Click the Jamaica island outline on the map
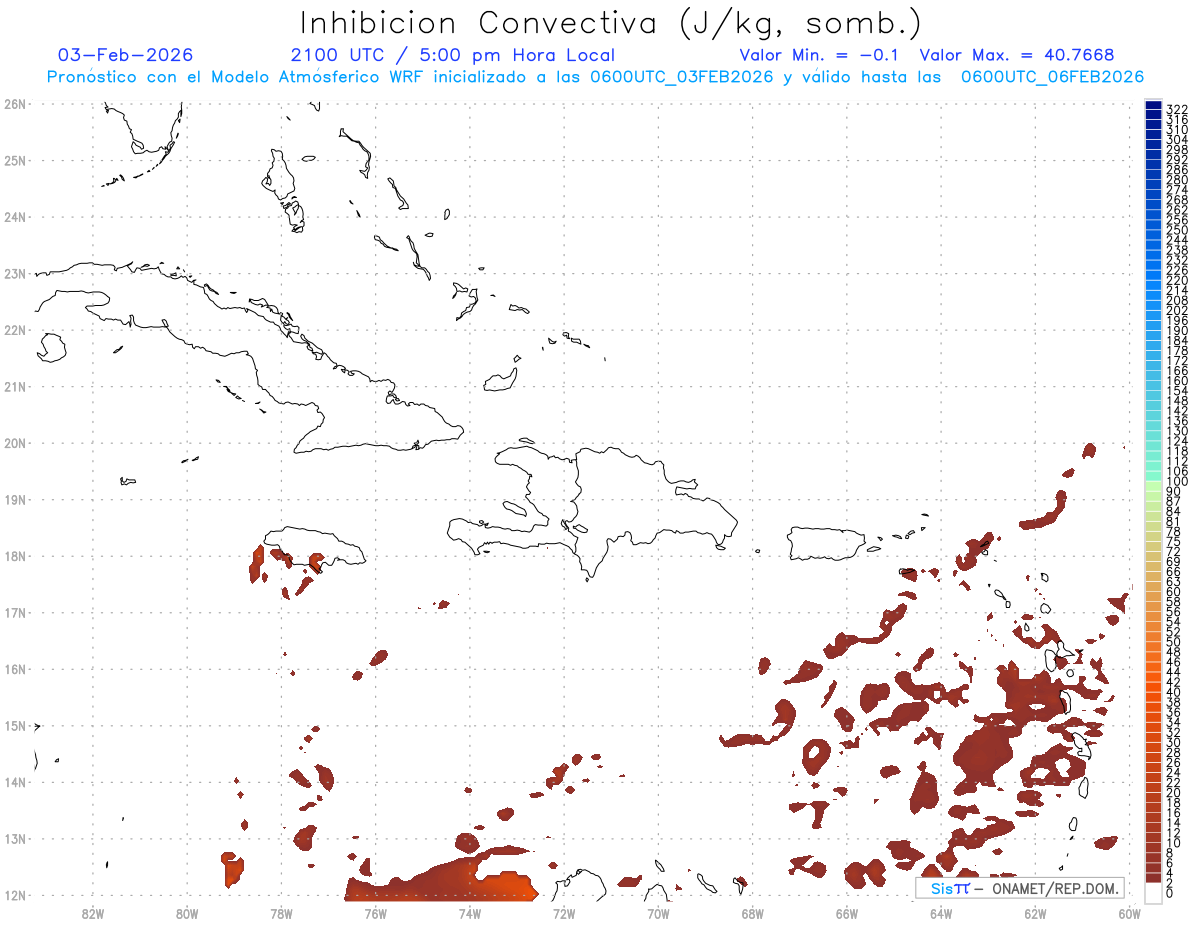 tap(315, 548)
